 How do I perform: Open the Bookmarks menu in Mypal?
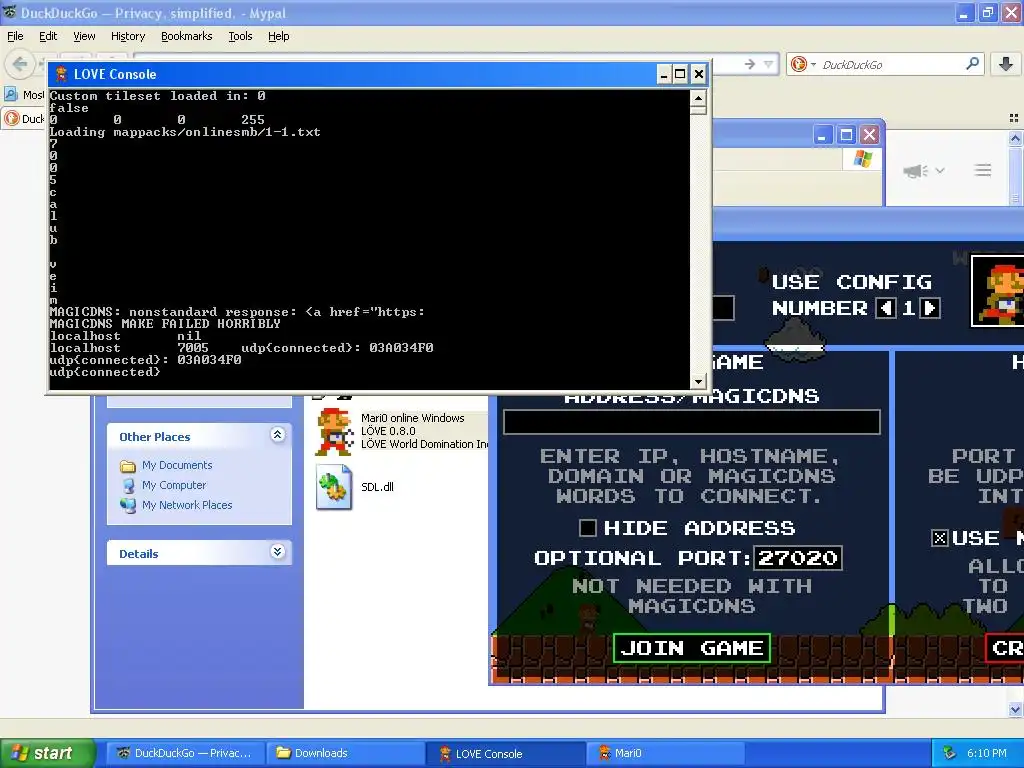point(186,36)
